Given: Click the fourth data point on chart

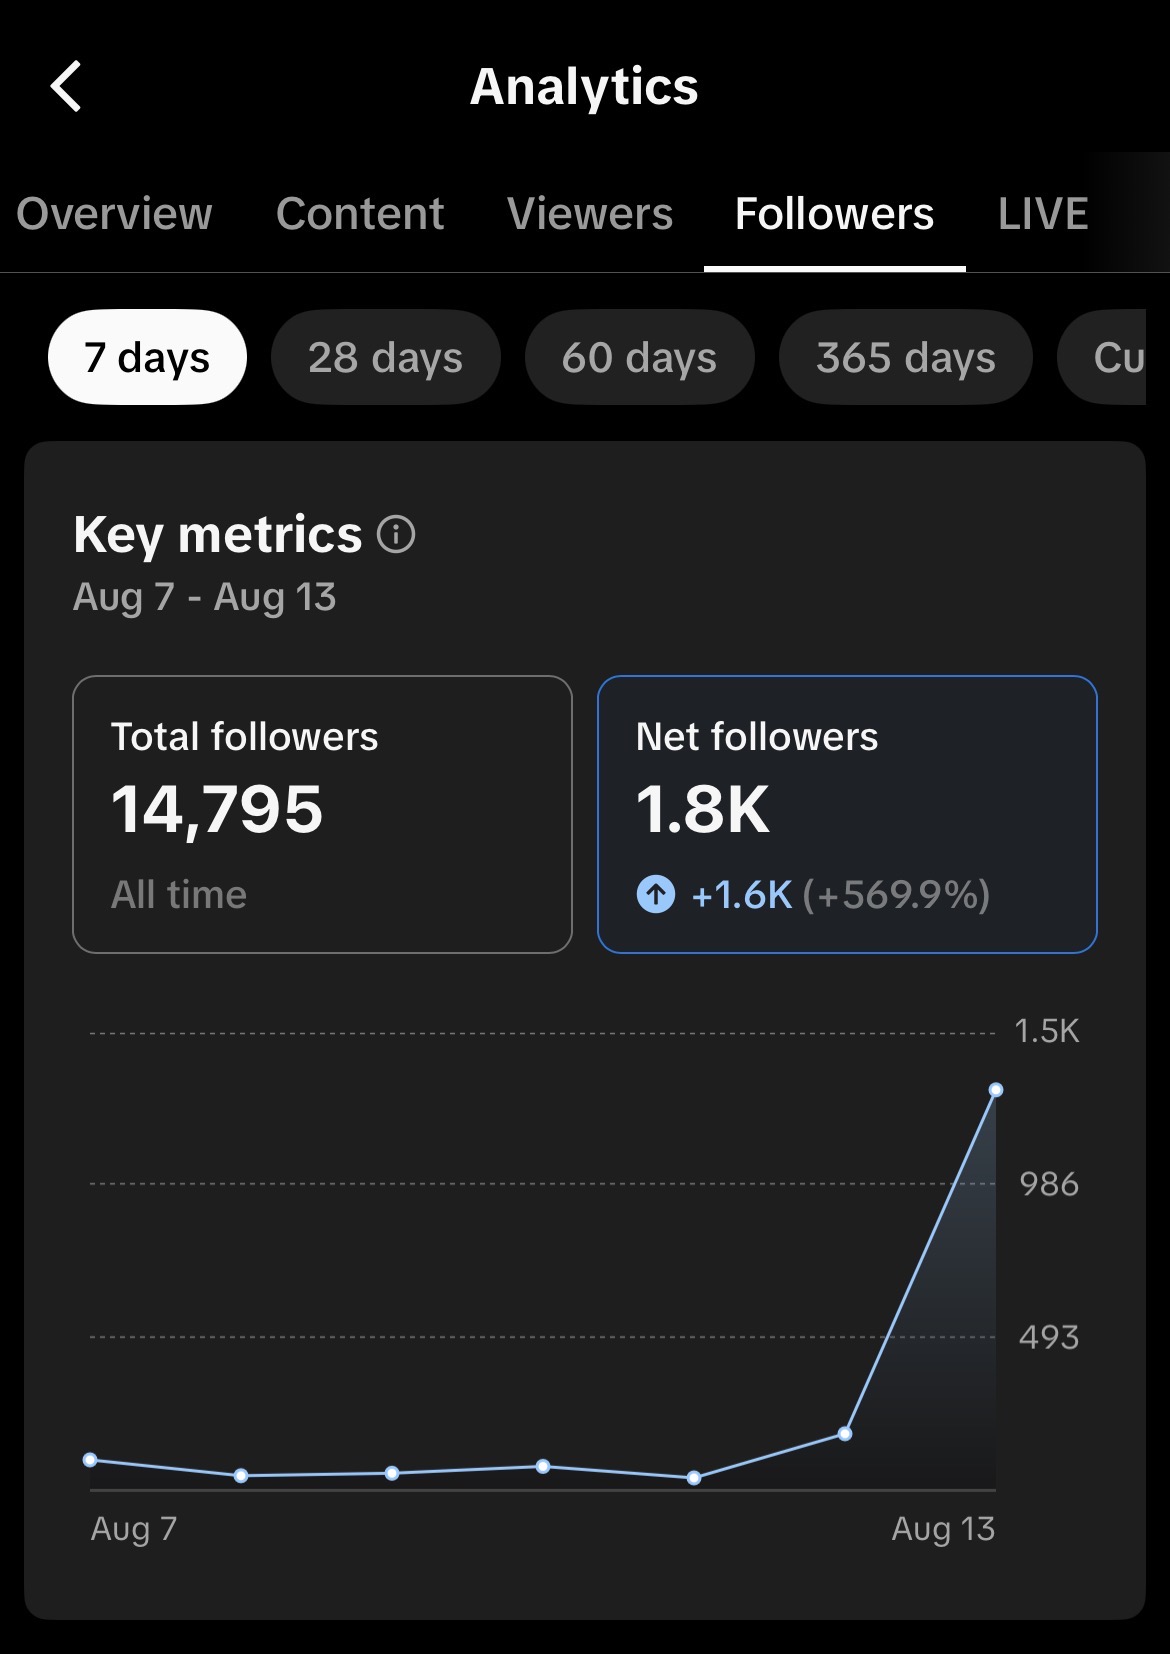Looking at the screenshot, I should click(x=543, y=1466).
